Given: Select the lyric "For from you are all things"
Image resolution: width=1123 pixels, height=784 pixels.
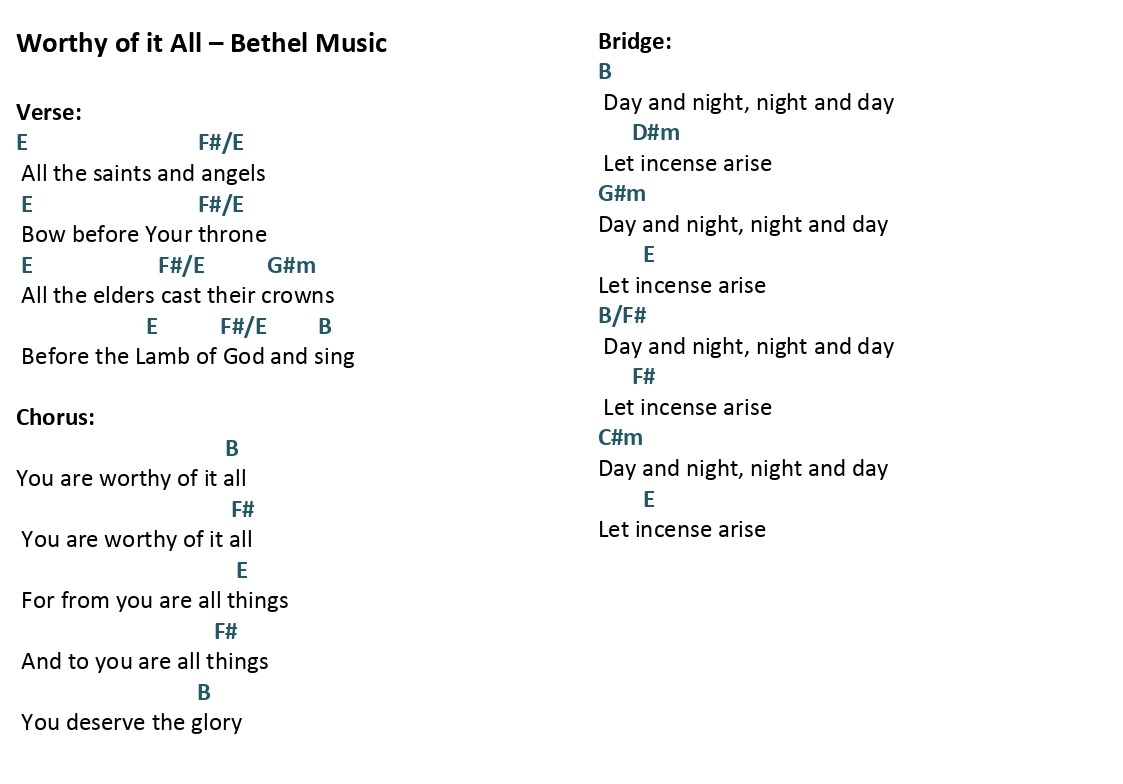Looking at the screenshot, I should (155, 601).
